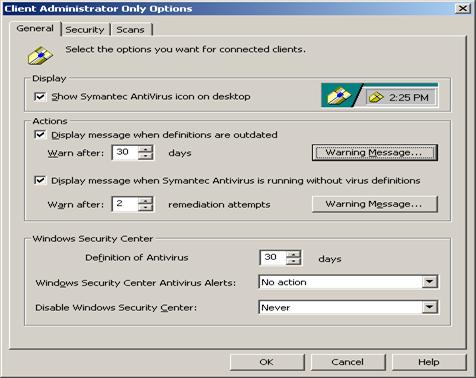Decrease Definition of Antivirus days value
The width and height of the screenshot is (476, 378).
293,261
